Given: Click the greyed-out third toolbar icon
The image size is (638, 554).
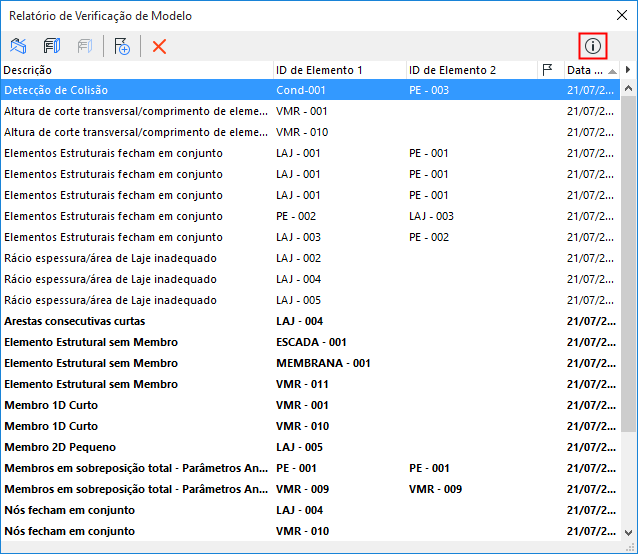Looking at the screenshot, I should pyautogui.click(x=85, y=46).
